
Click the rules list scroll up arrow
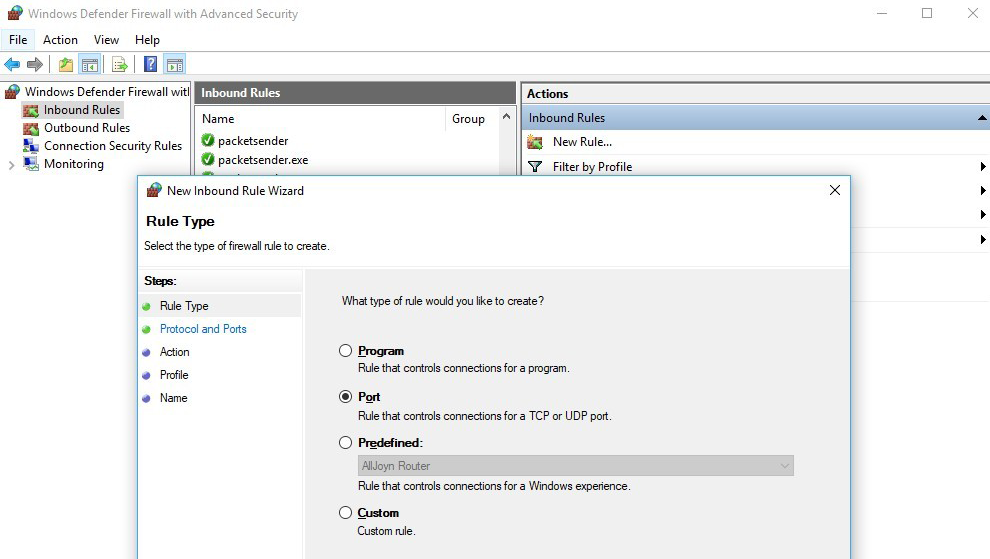click(x=506, y=117)
